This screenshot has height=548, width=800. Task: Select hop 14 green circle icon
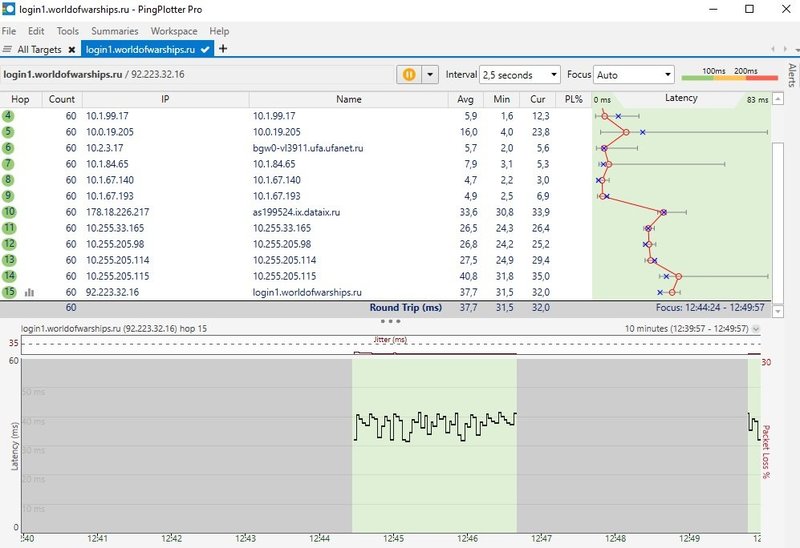tap(9, 276)
